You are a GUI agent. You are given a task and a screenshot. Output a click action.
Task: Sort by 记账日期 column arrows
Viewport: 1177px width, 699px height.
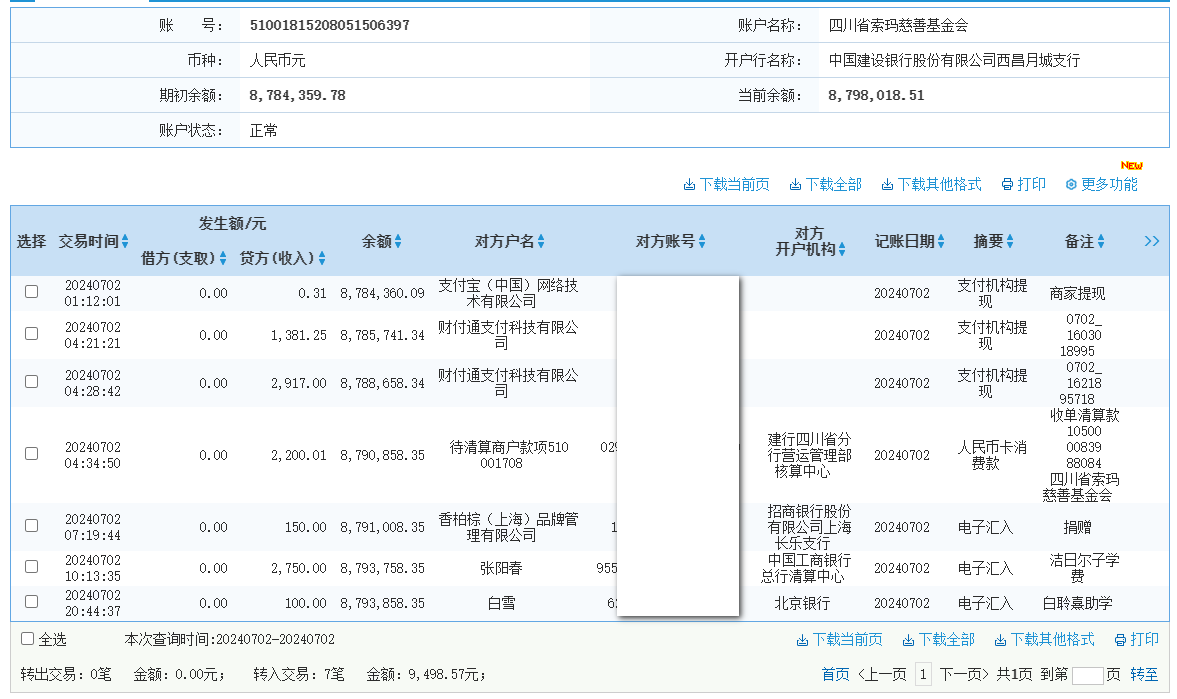[x=941, y=241]
